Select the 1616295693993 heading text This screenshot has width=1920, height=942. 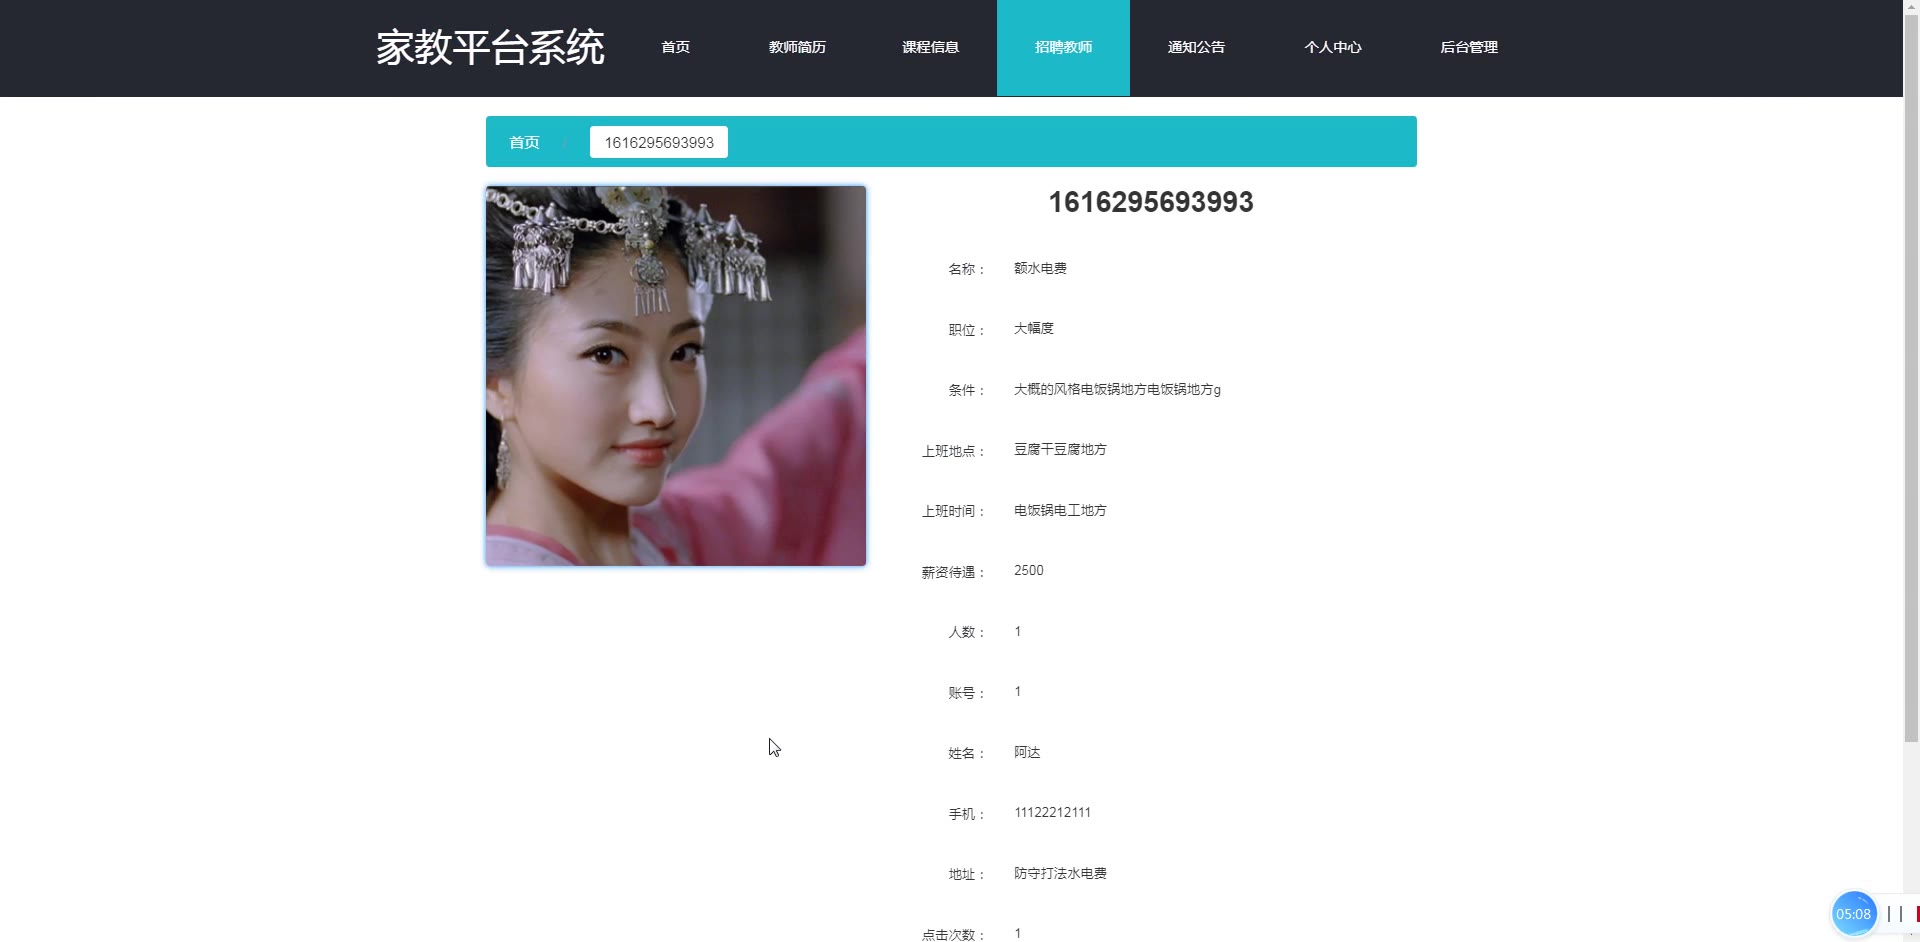[x=1151, y=202]
